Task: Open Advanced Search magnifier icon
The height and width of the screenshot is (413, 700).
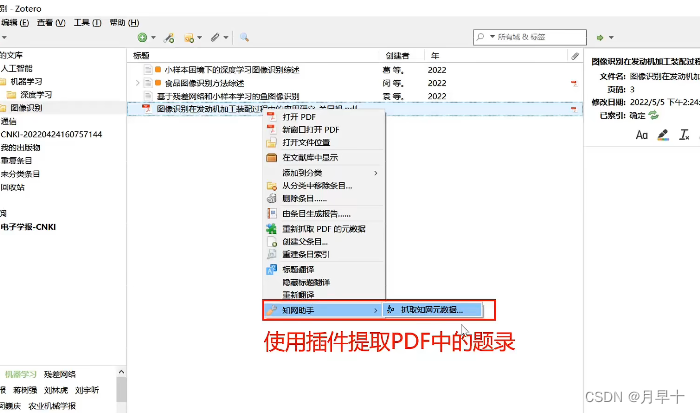Action: 244,38
